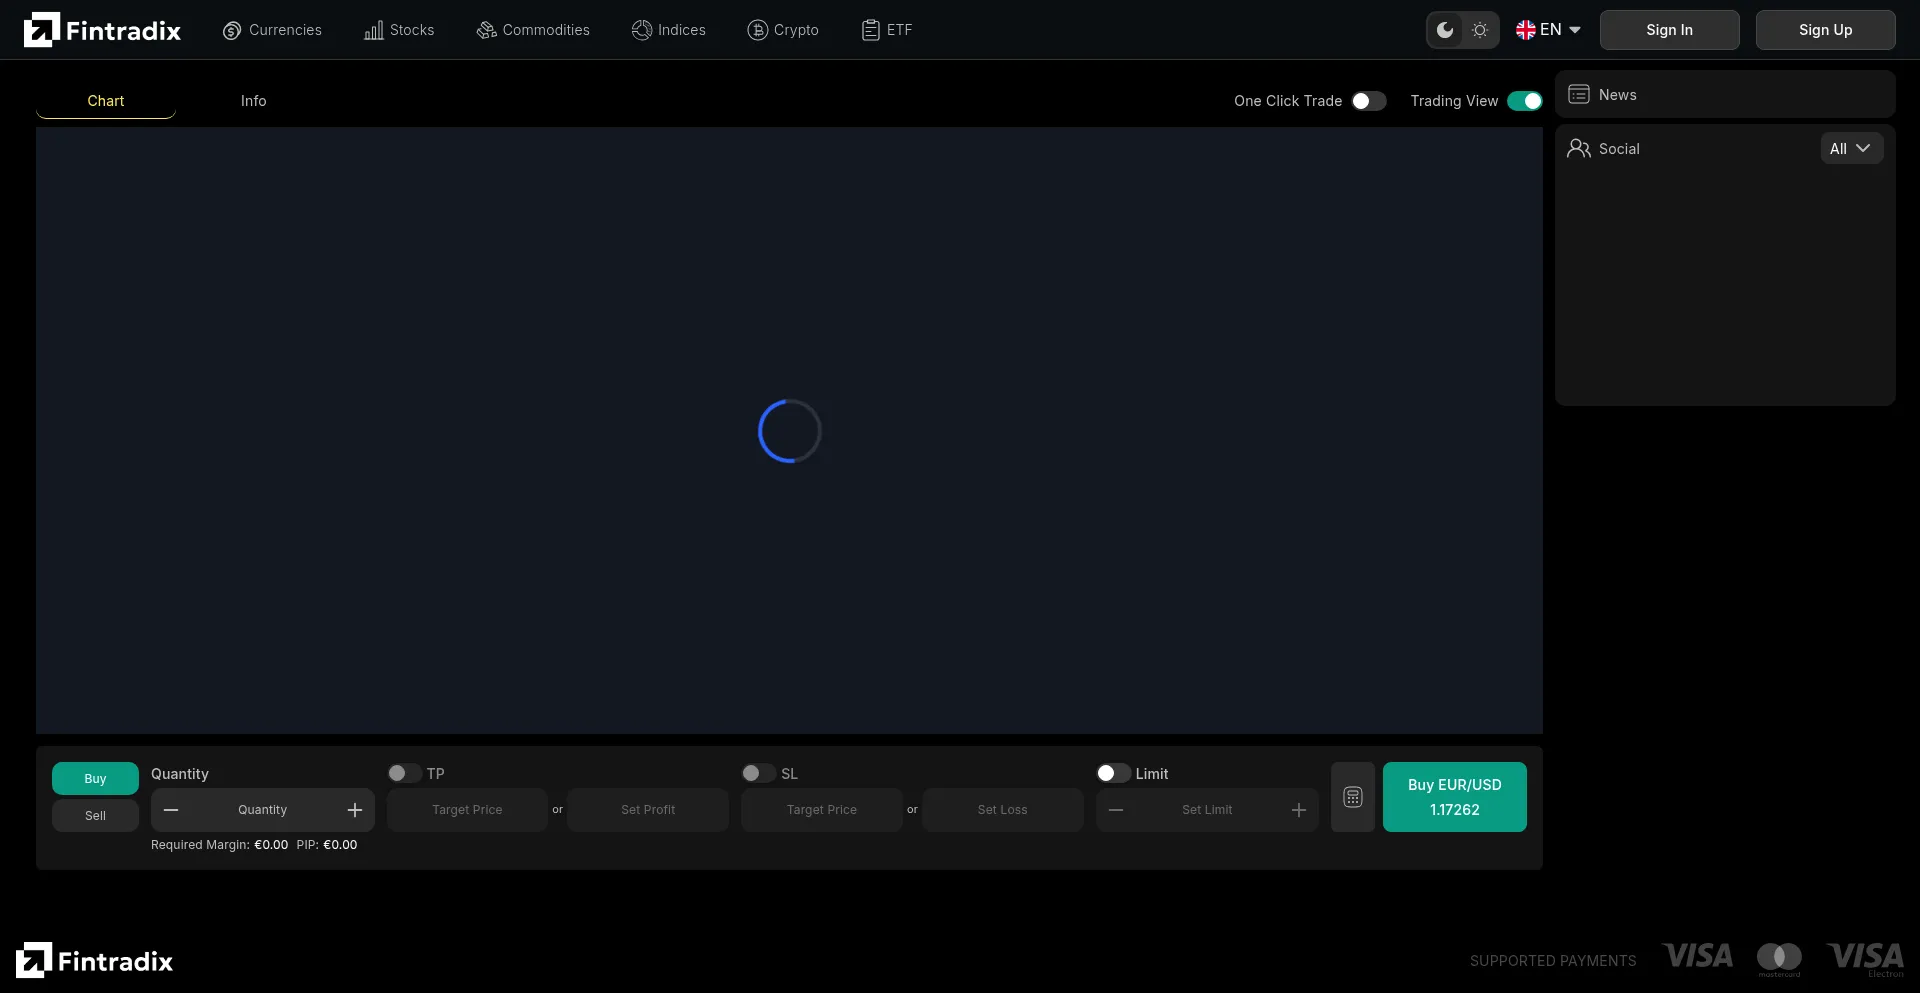Open the trade calculator icon

[x=1353, y=797]
